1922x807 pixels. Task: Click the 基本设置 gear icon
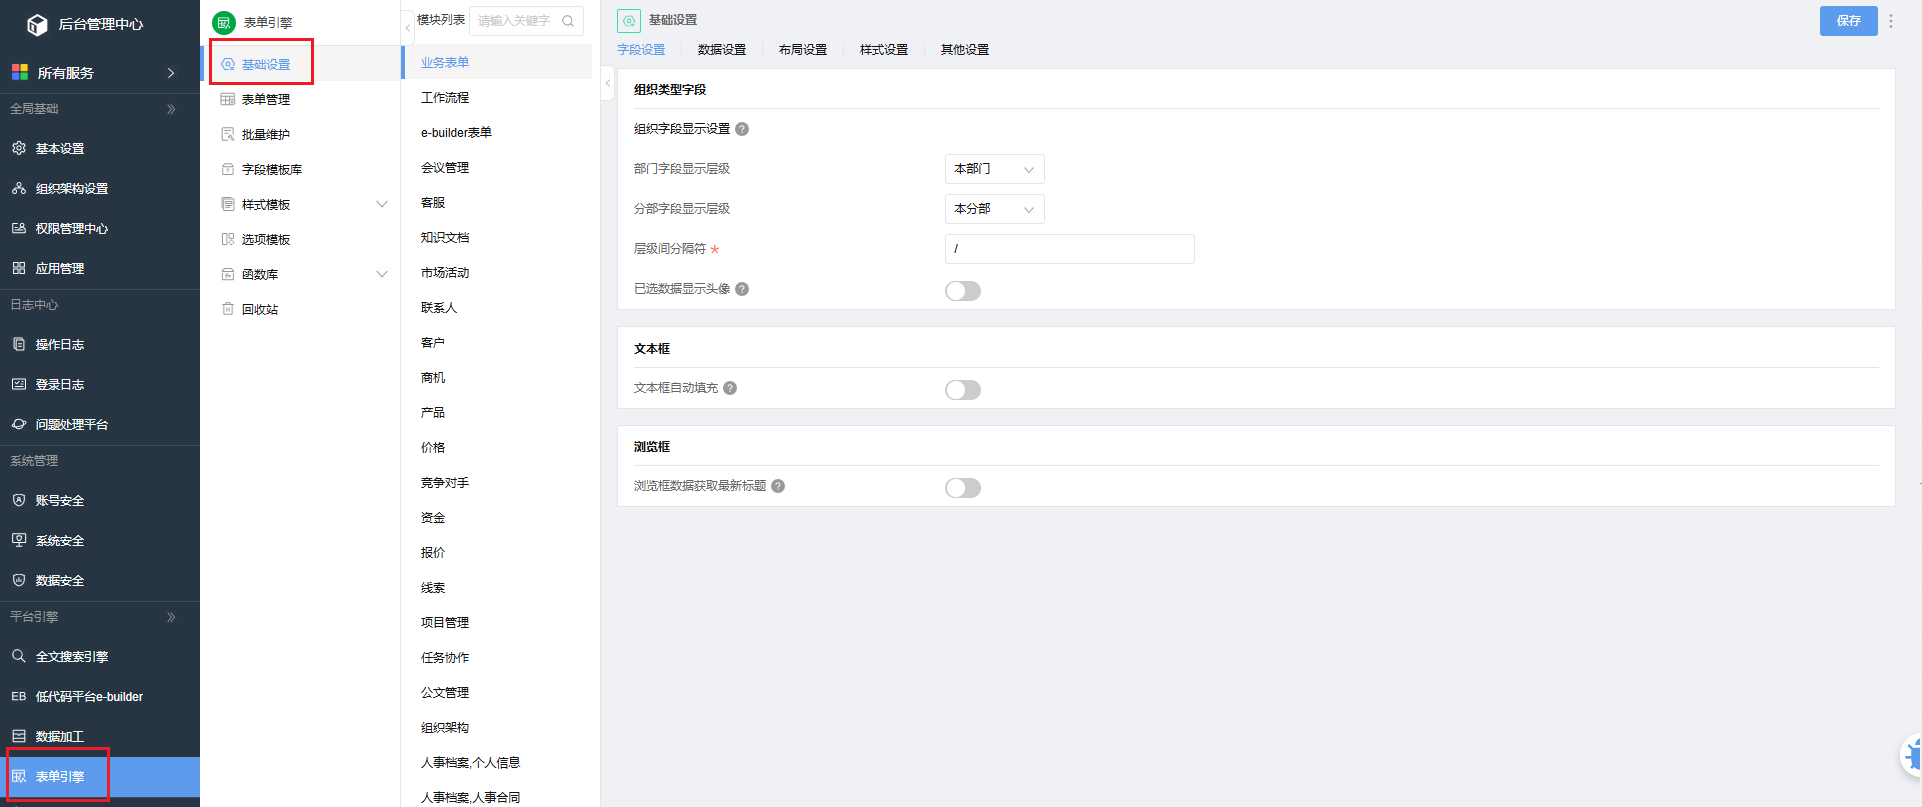pos(19,148)
